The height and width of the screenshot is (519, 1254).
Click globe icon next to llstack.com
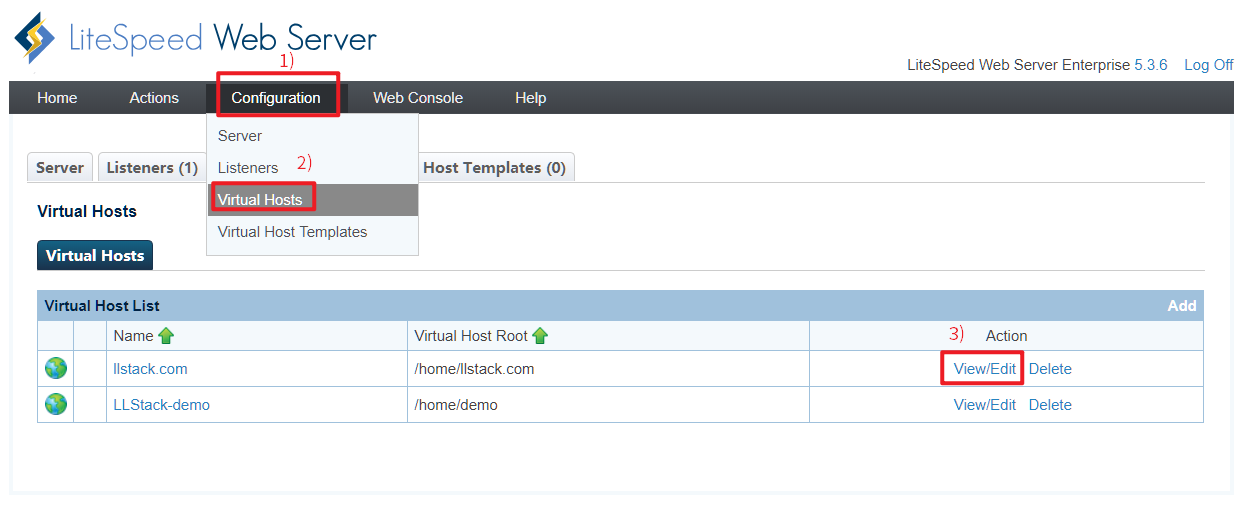click(x=56, y=369)
